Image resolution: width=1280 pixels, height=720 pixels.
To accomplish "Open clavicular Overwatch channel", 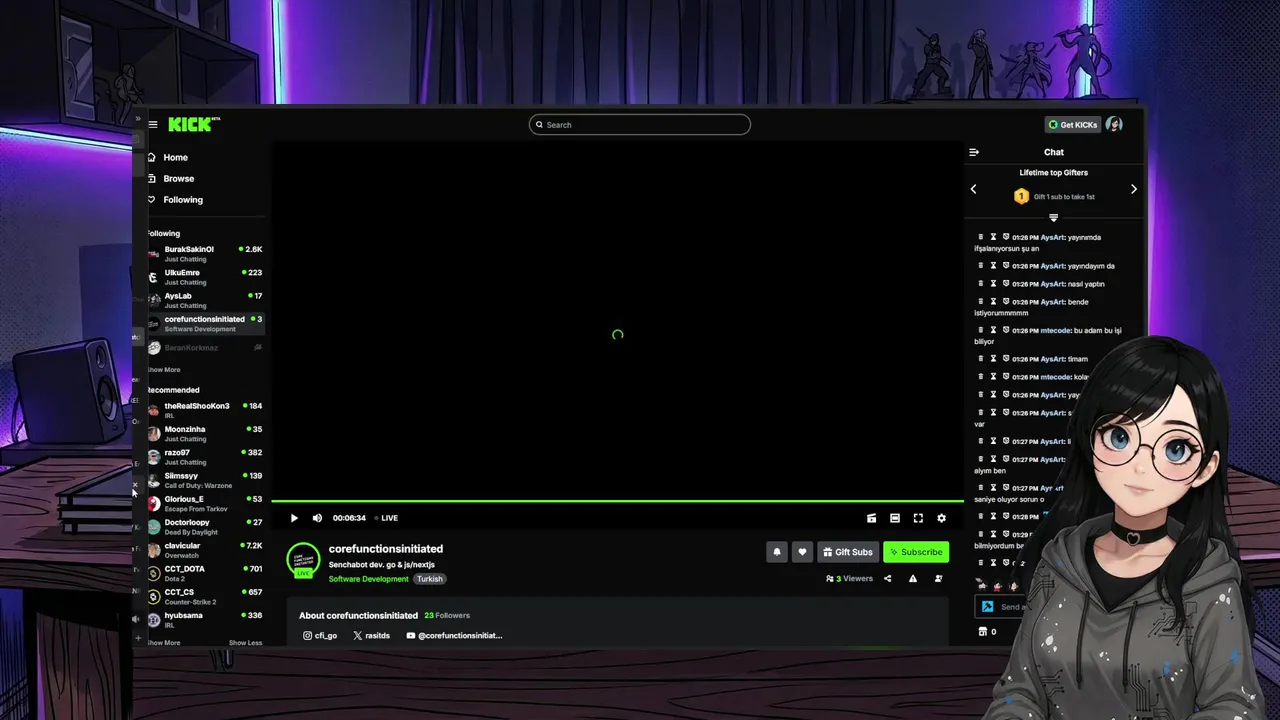I will (205, 550).
